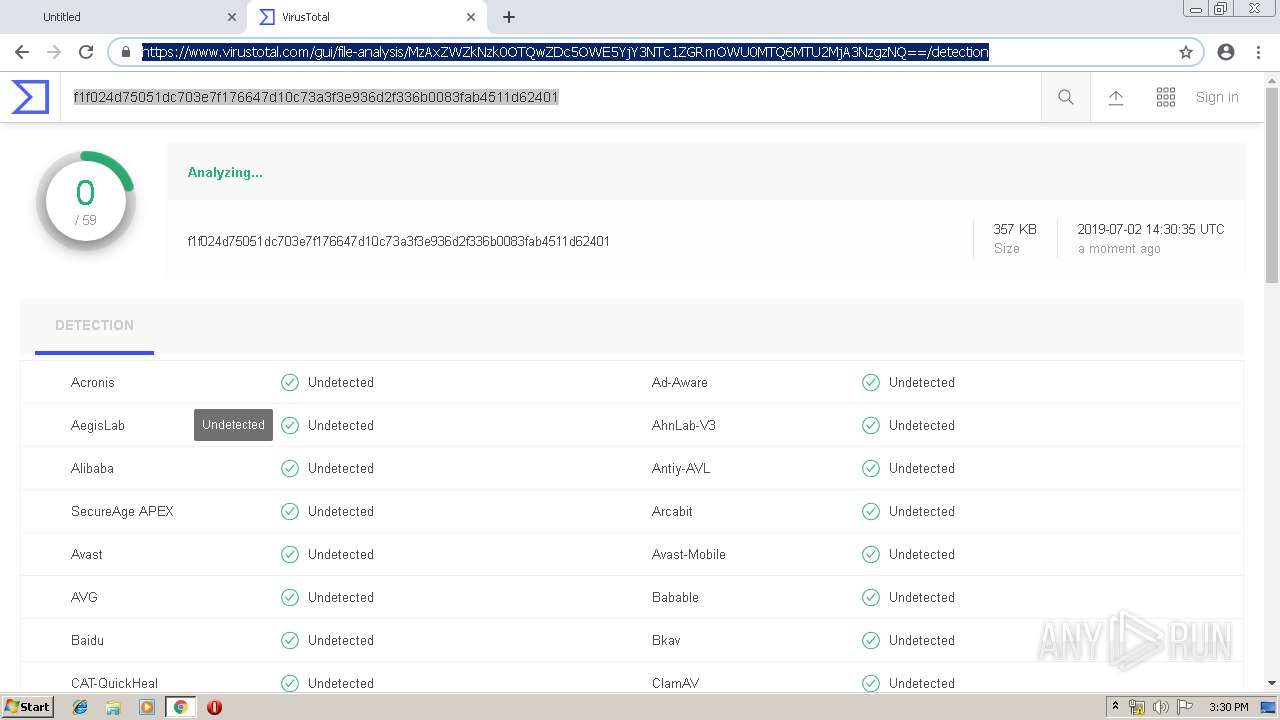
Task: Open a new browser tab
Action: [509, 17]
